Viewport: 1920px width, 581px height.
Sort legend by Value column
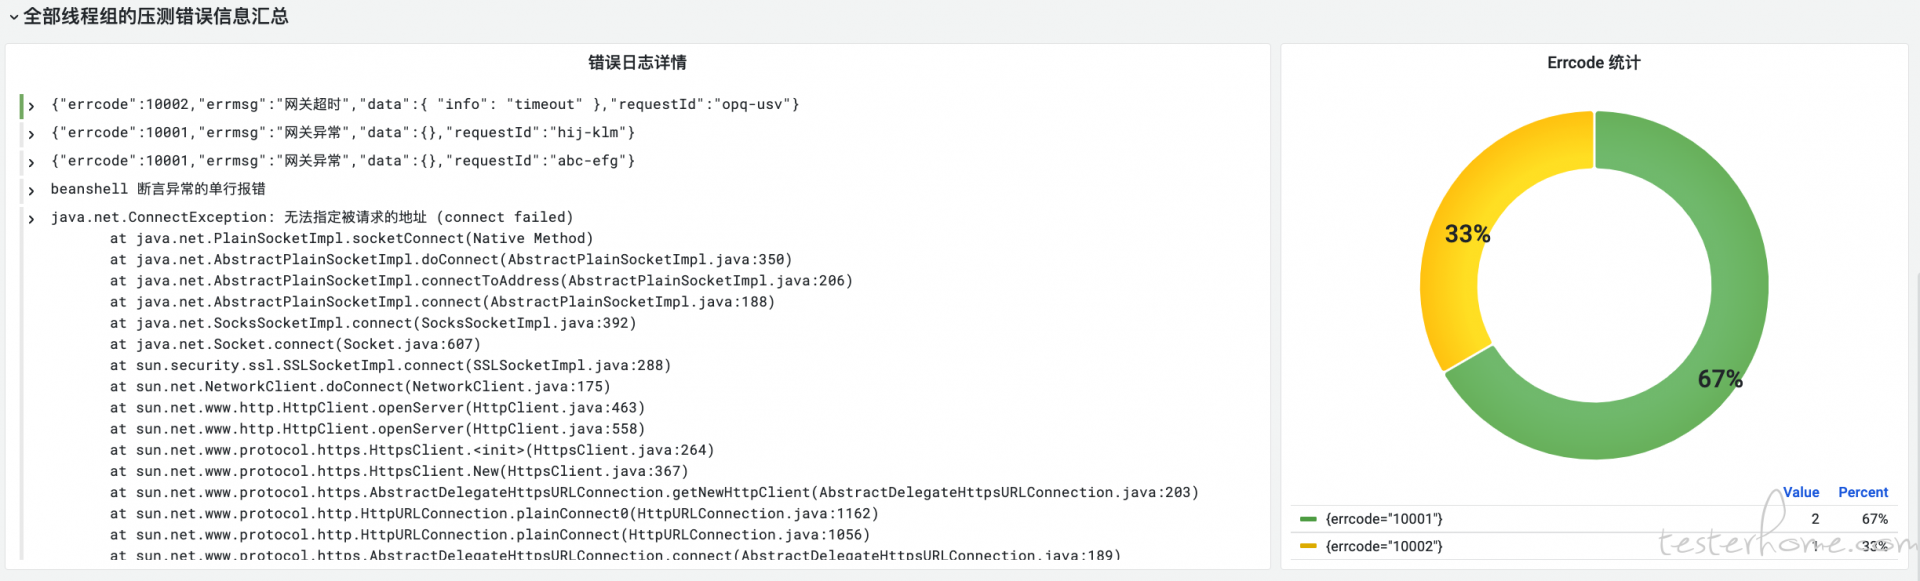coord(1801,492)
